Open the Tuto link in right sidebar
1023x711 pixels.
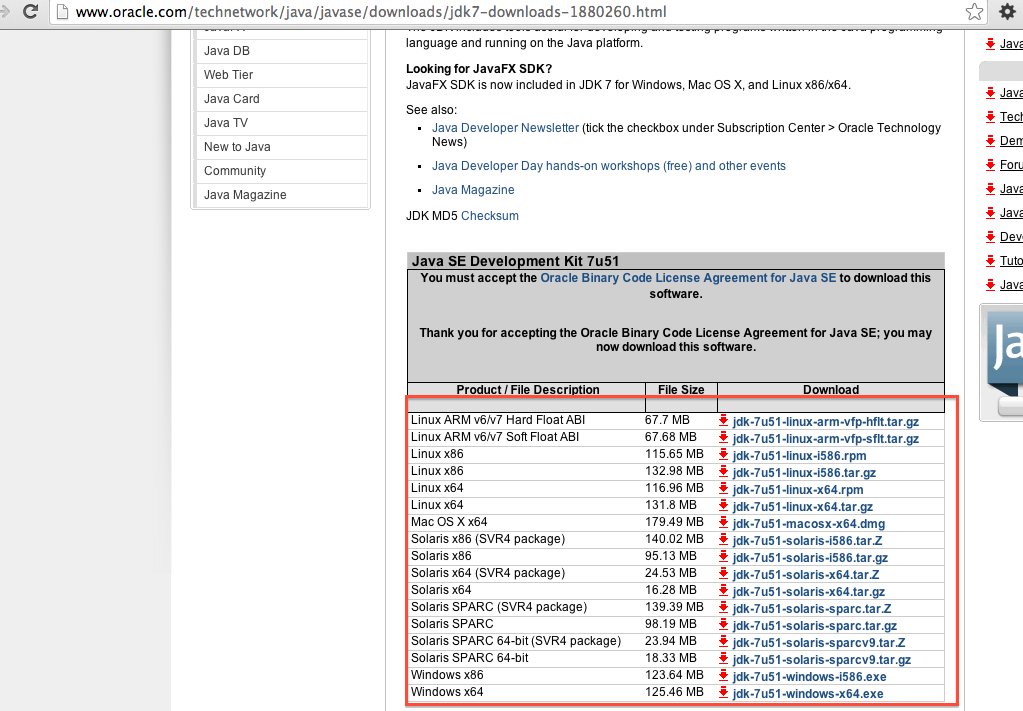pos(1011,261)
